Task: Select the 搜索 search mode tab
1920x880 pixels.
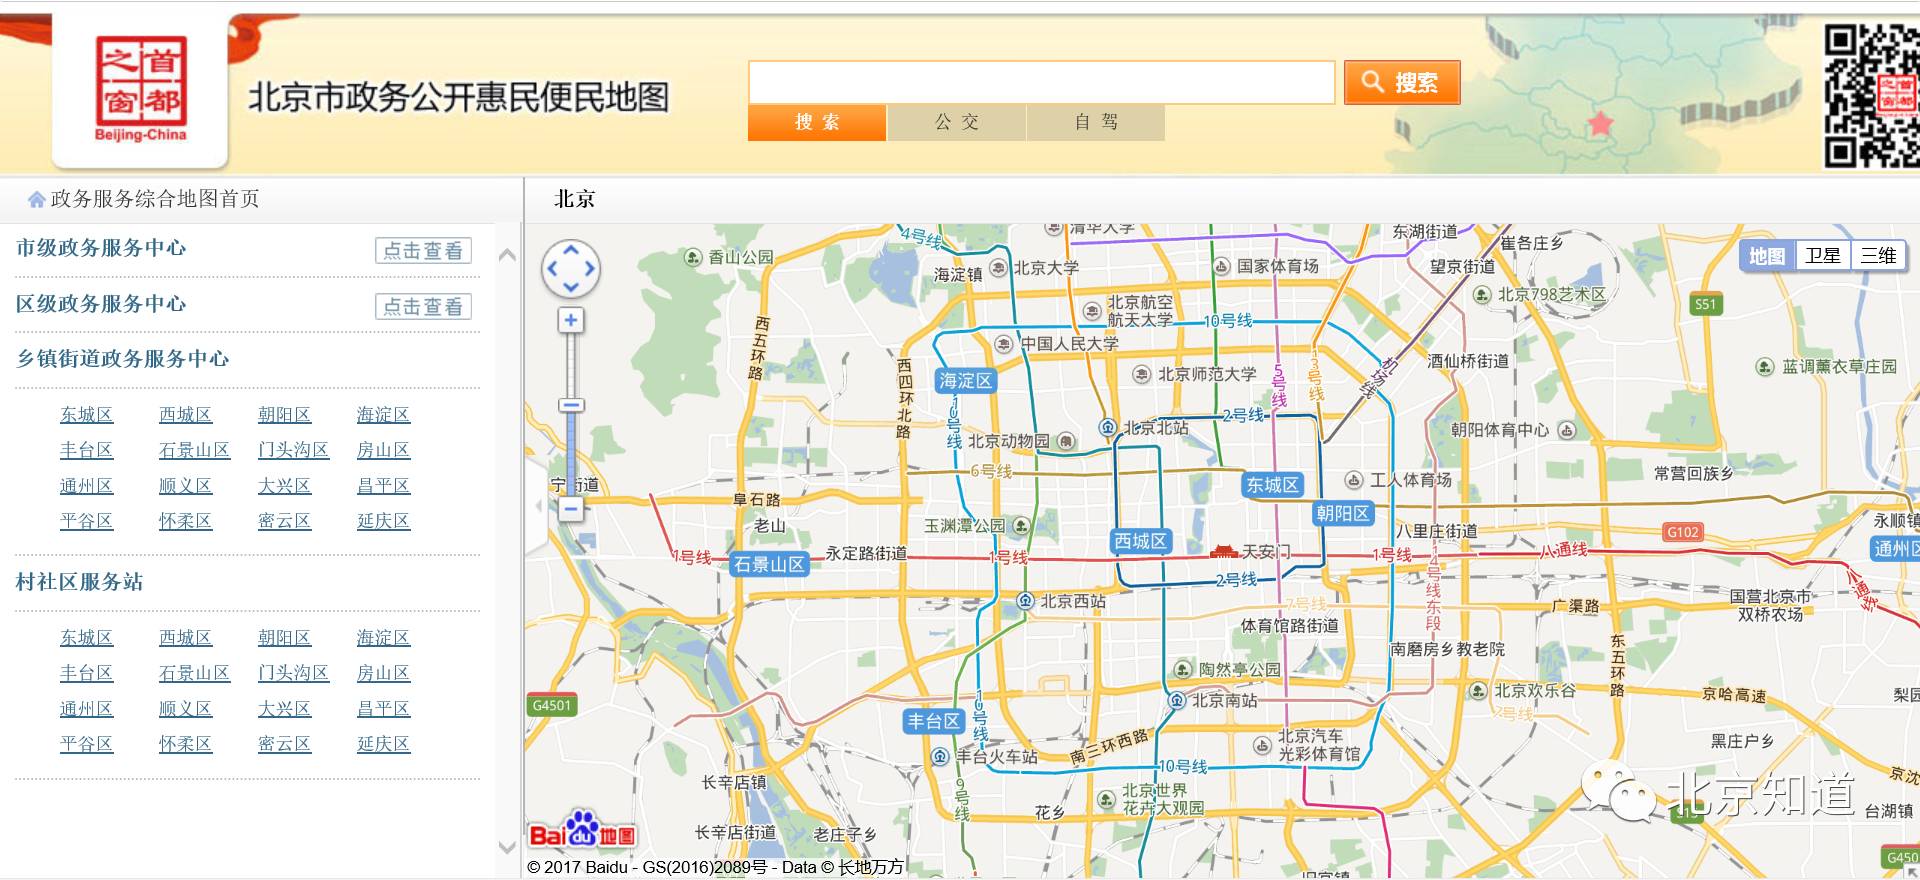Action: point(817,122)
